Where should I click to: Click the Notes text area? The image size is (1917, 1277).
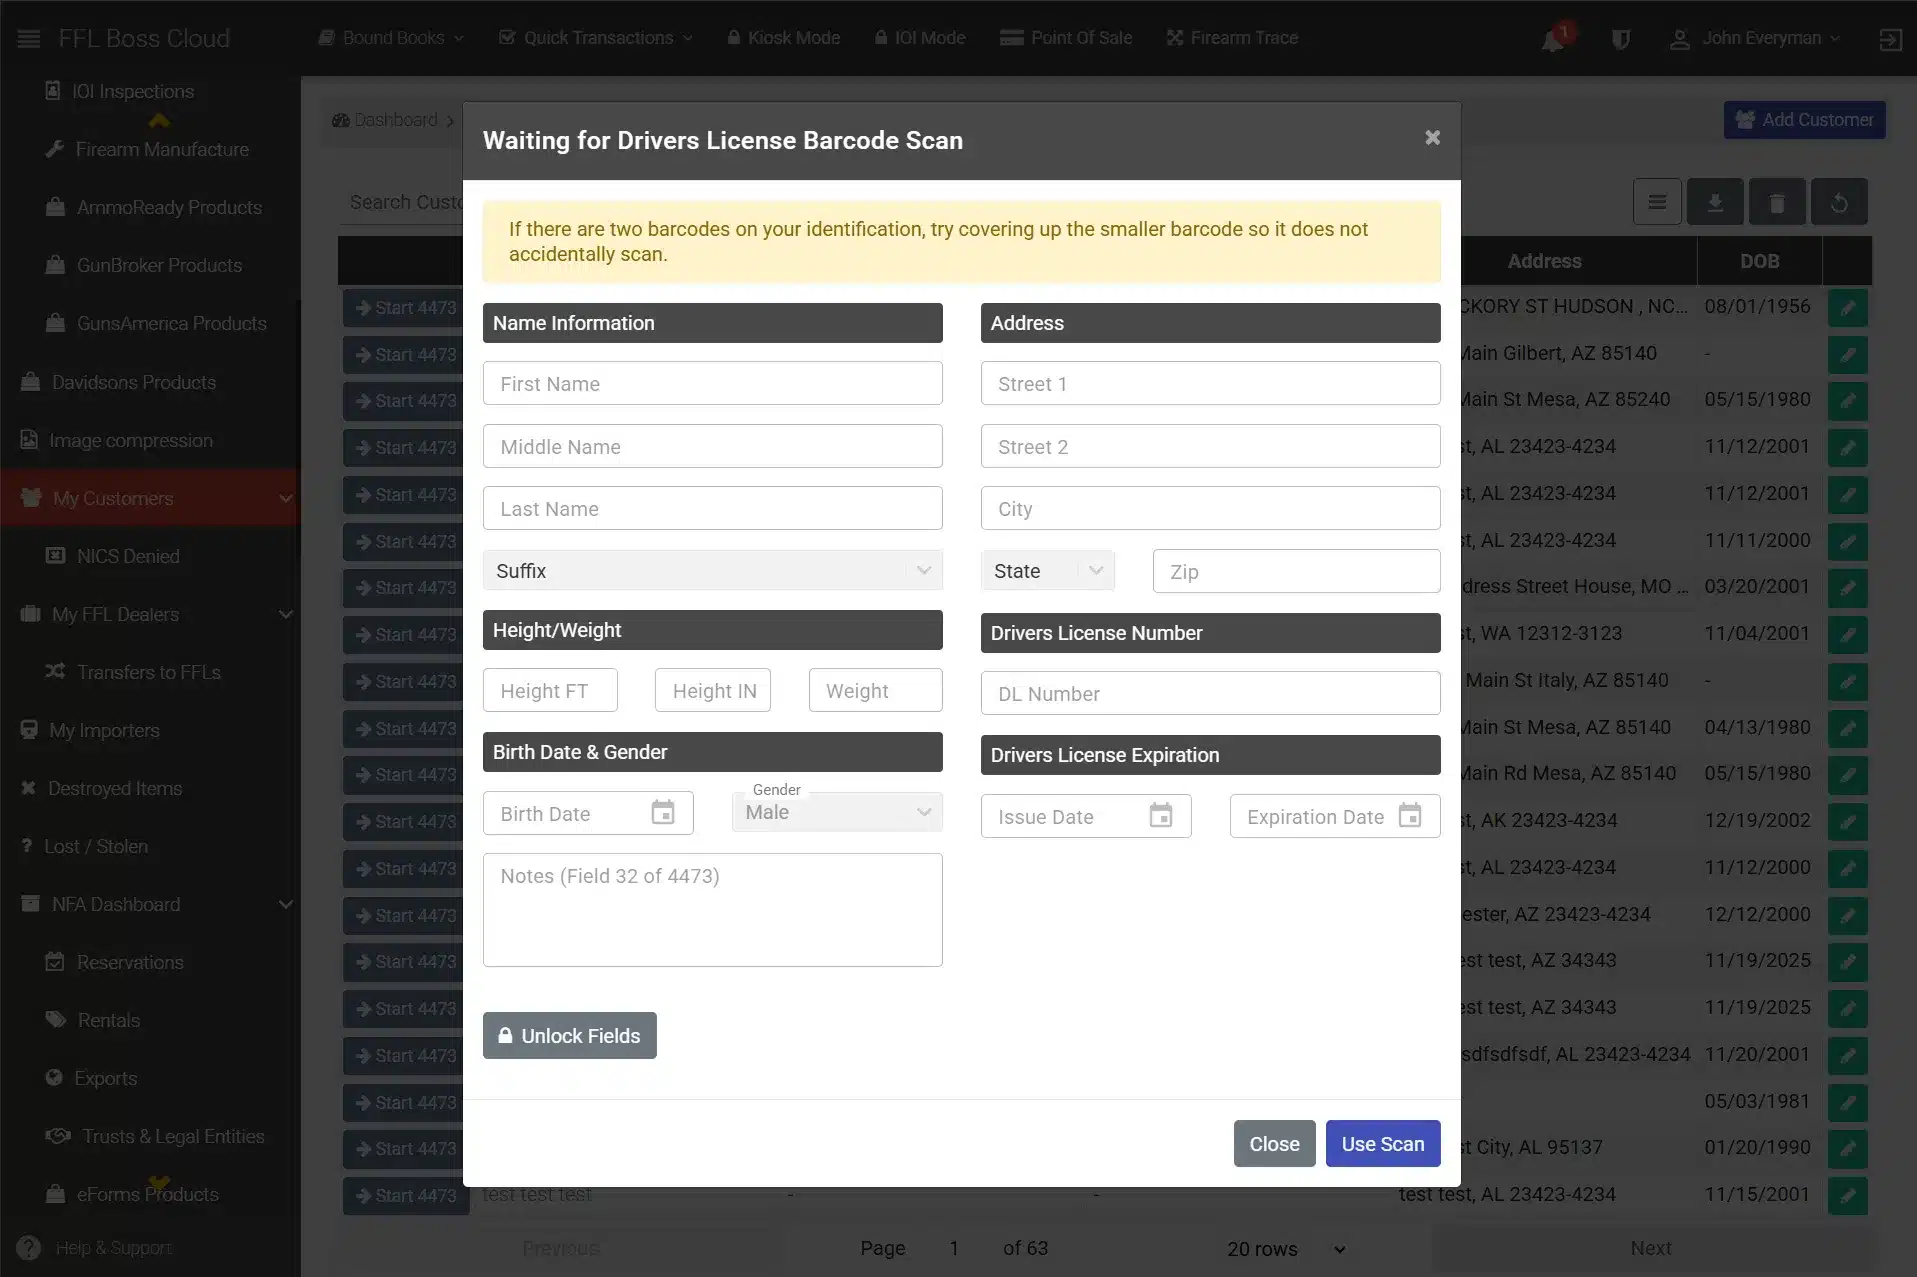[x=712, y=909]
